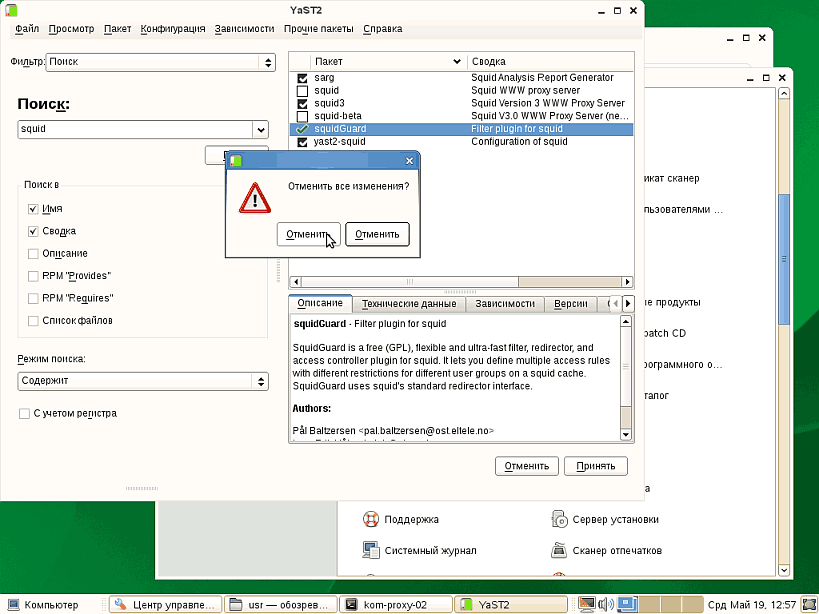The image size is (819, 614).
Task: Uncheck the Имя search option
Action: (33, 209)
